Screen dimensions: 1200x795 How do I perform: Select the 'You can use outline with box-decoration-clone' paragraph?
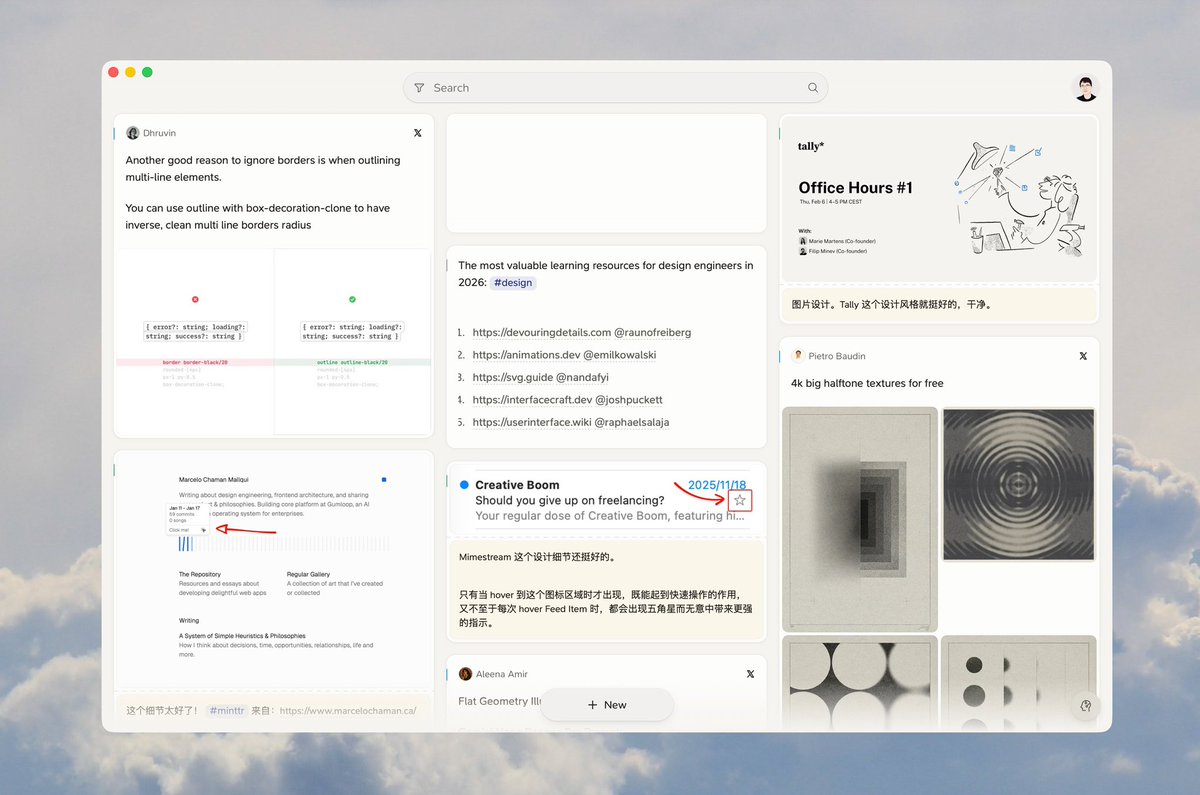[258, 217]
